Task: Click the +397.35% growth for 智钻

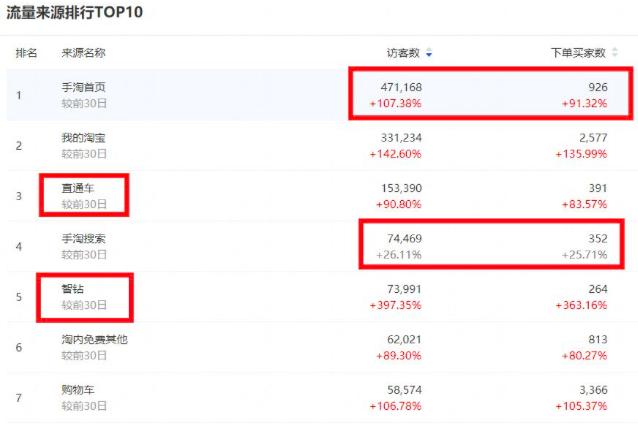Action: [395, 305]
